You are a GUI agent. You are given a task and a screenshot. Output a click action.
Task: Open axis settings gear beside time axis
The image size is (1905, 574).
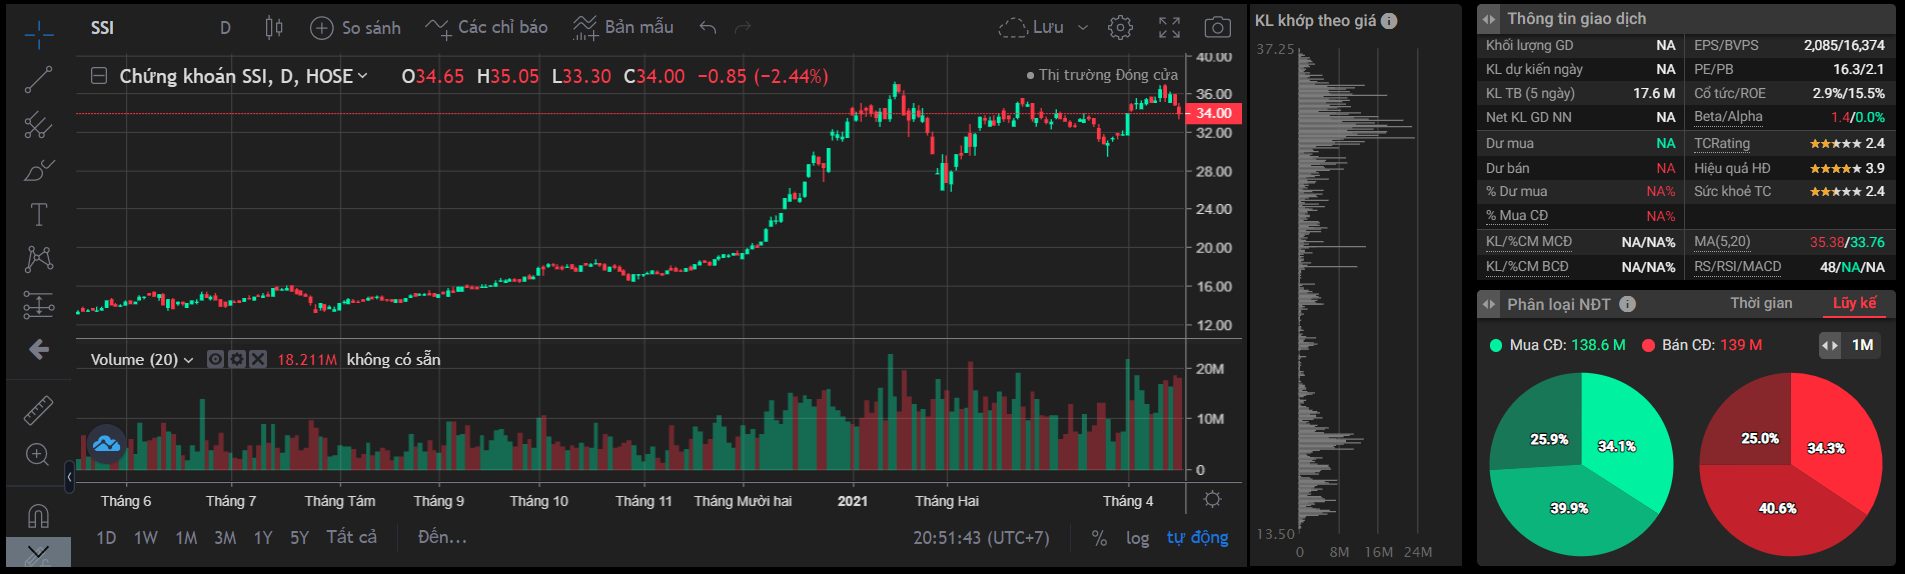click(x=1213, y=499)
